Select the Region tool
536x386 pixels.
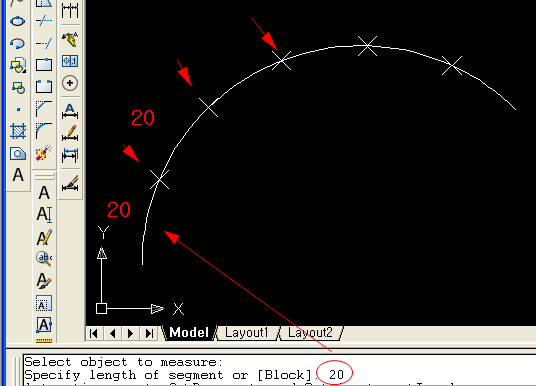18,154
